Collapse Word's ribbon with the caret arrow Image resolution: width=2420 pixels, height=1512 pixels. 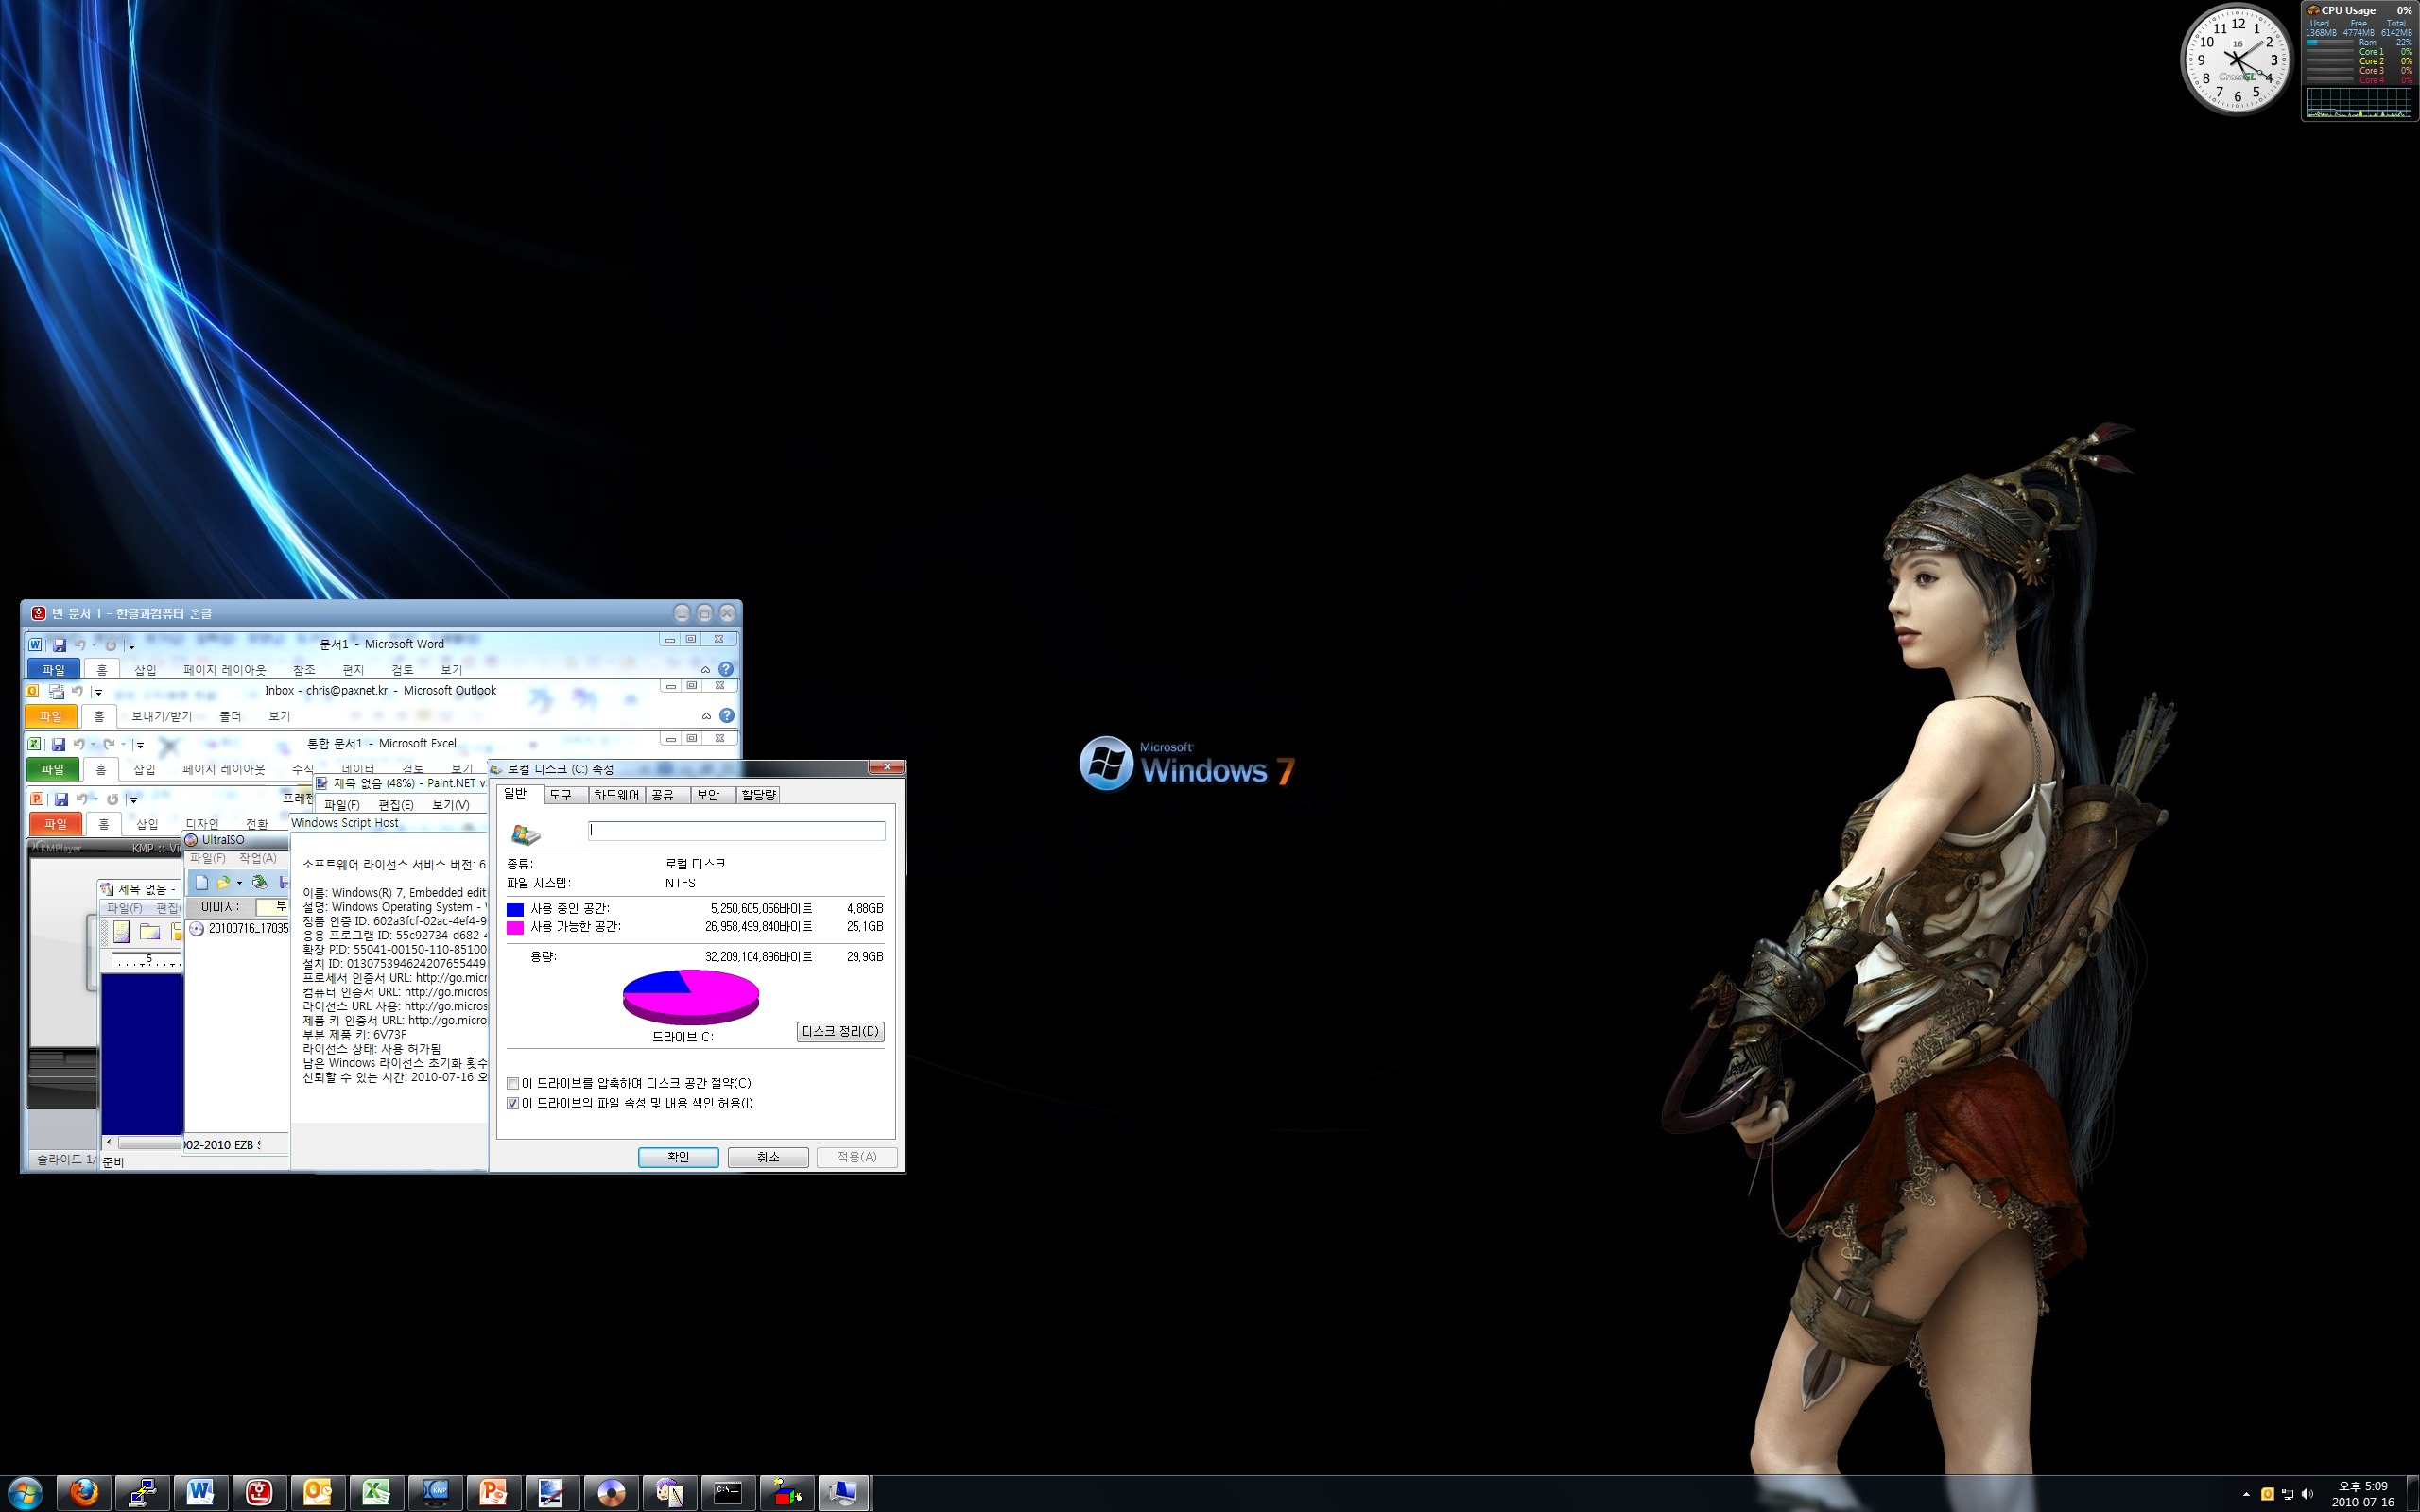click(705, 669)
